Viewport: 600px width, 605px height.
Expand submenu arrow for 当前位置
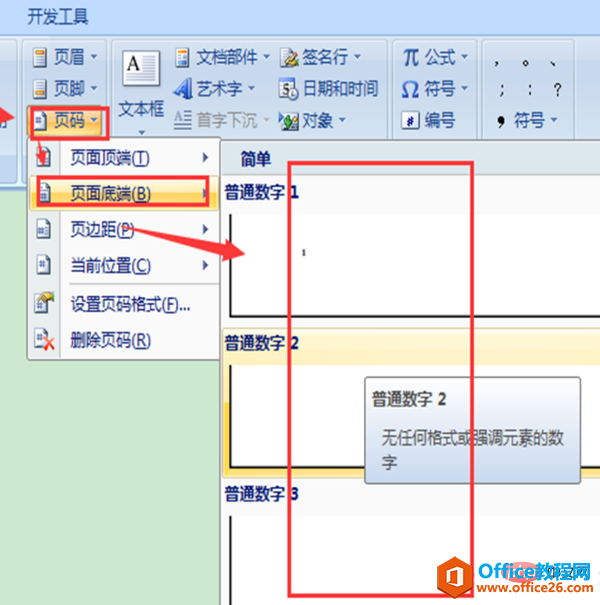205,265
